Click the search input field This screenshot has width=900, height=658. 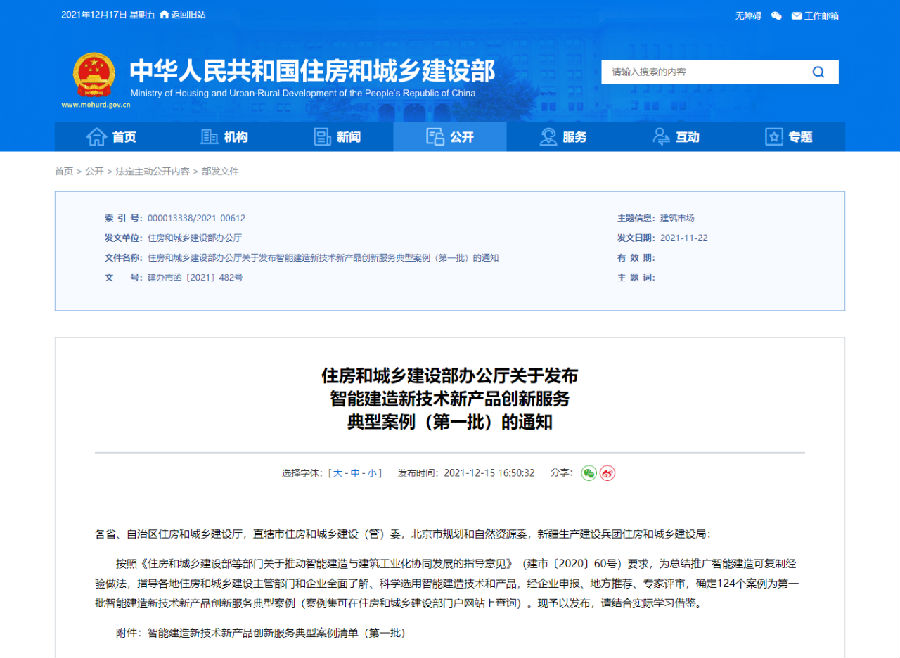tap(700, 72)
